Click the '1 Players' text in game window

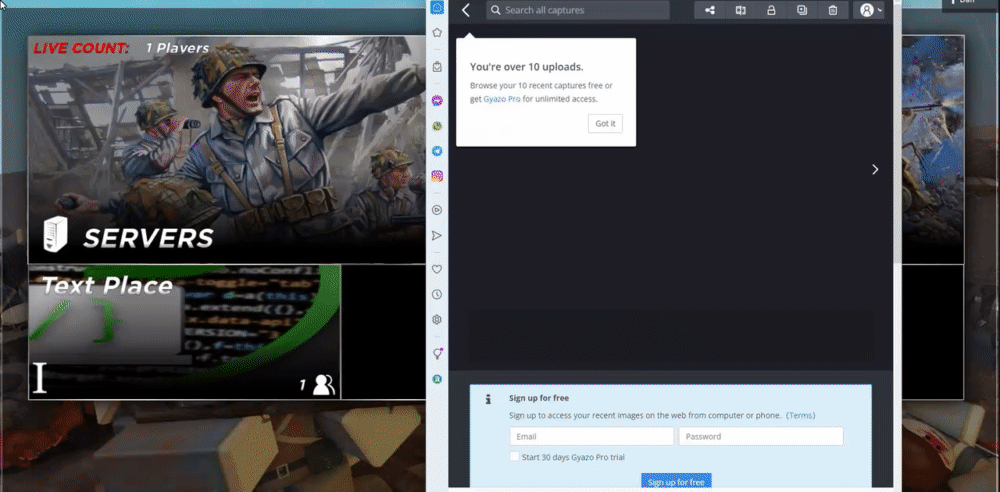click(x=177, y=48)
